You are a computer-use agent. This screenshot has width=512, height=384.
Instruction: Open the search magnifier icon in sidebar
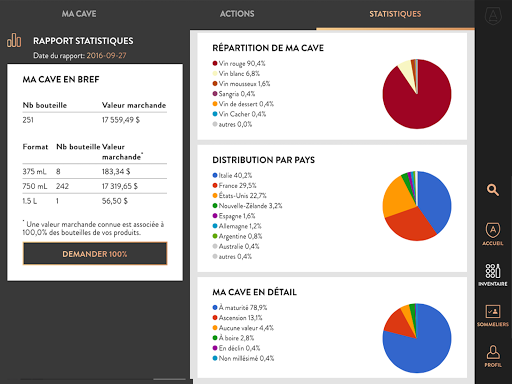(x=493, y=190)
